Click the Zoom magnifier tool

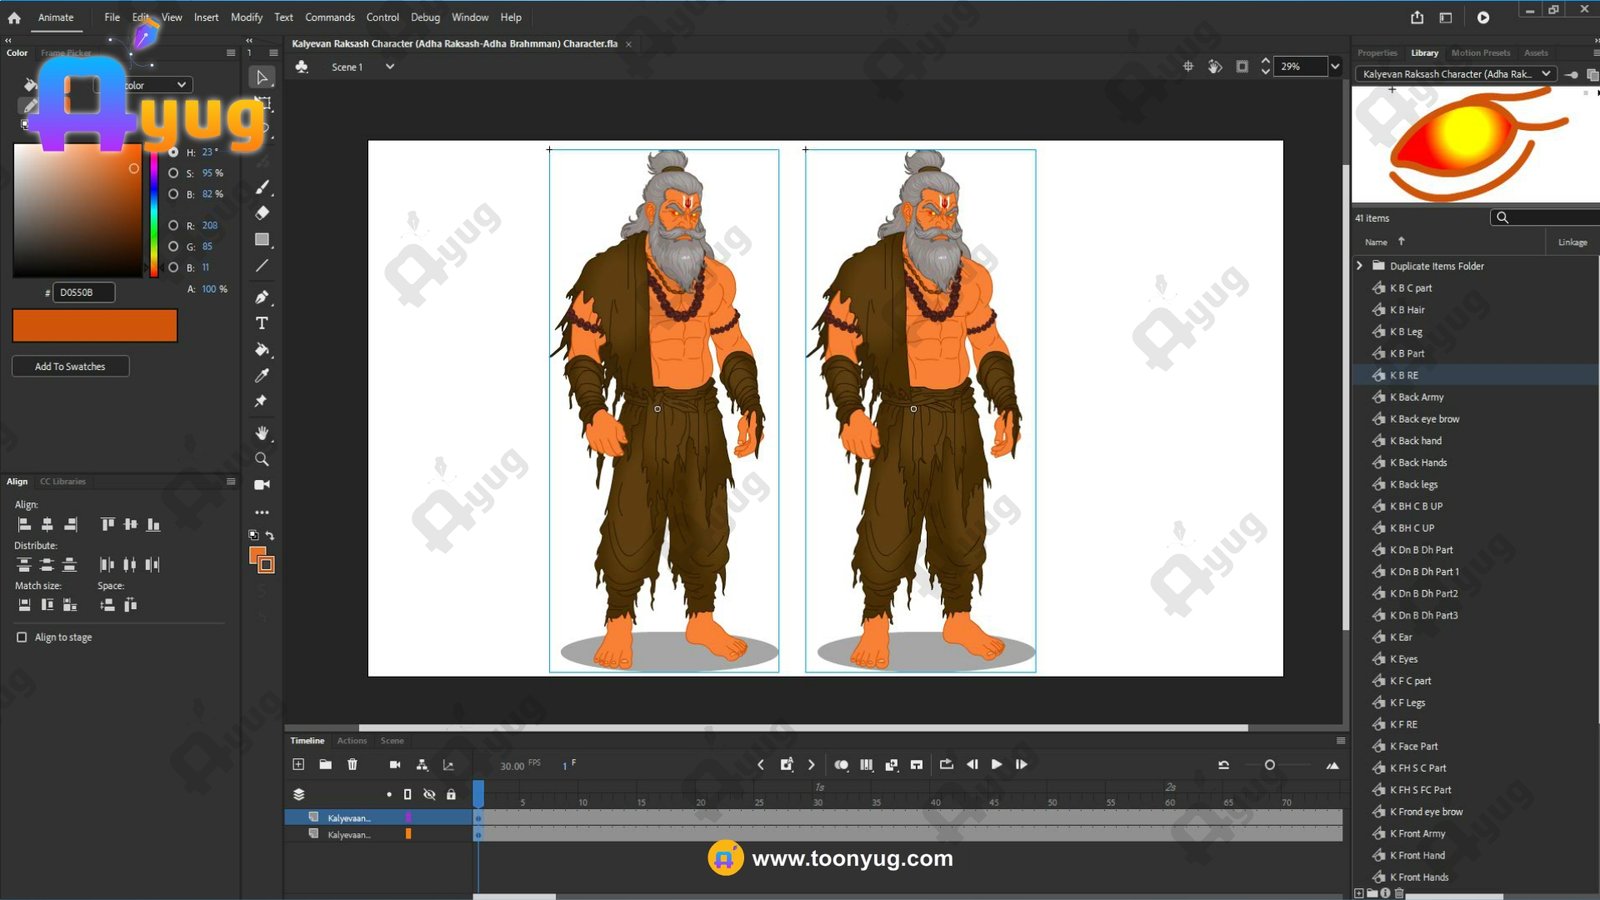(x=262, y=459)
